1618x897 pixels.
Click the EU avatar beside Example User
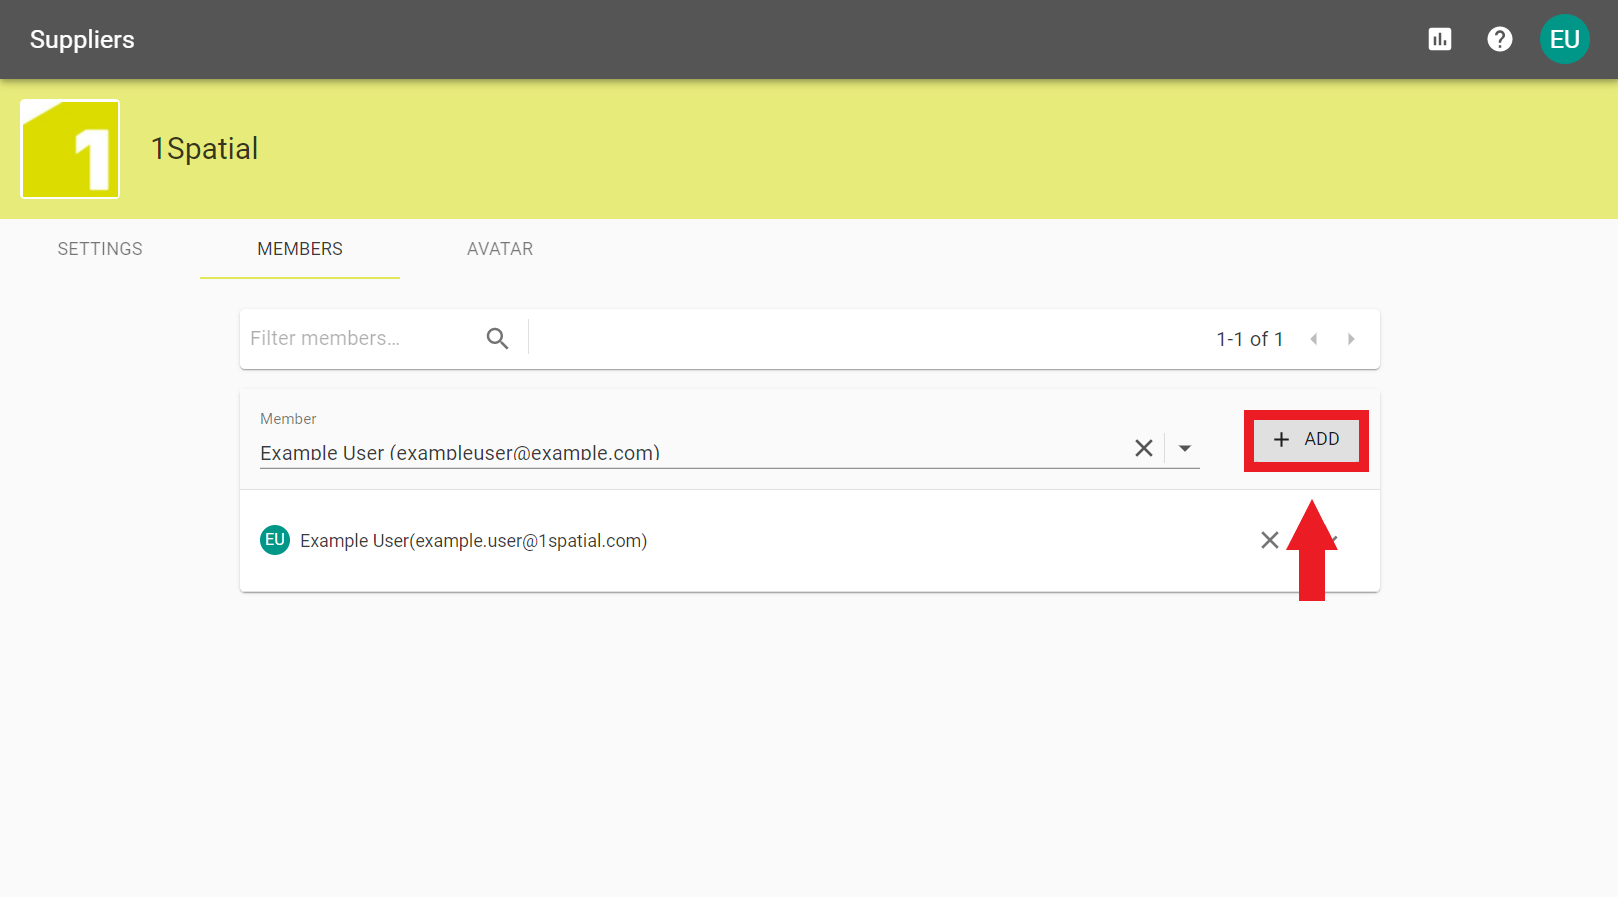pyautogui.click(x=275, y=540)
